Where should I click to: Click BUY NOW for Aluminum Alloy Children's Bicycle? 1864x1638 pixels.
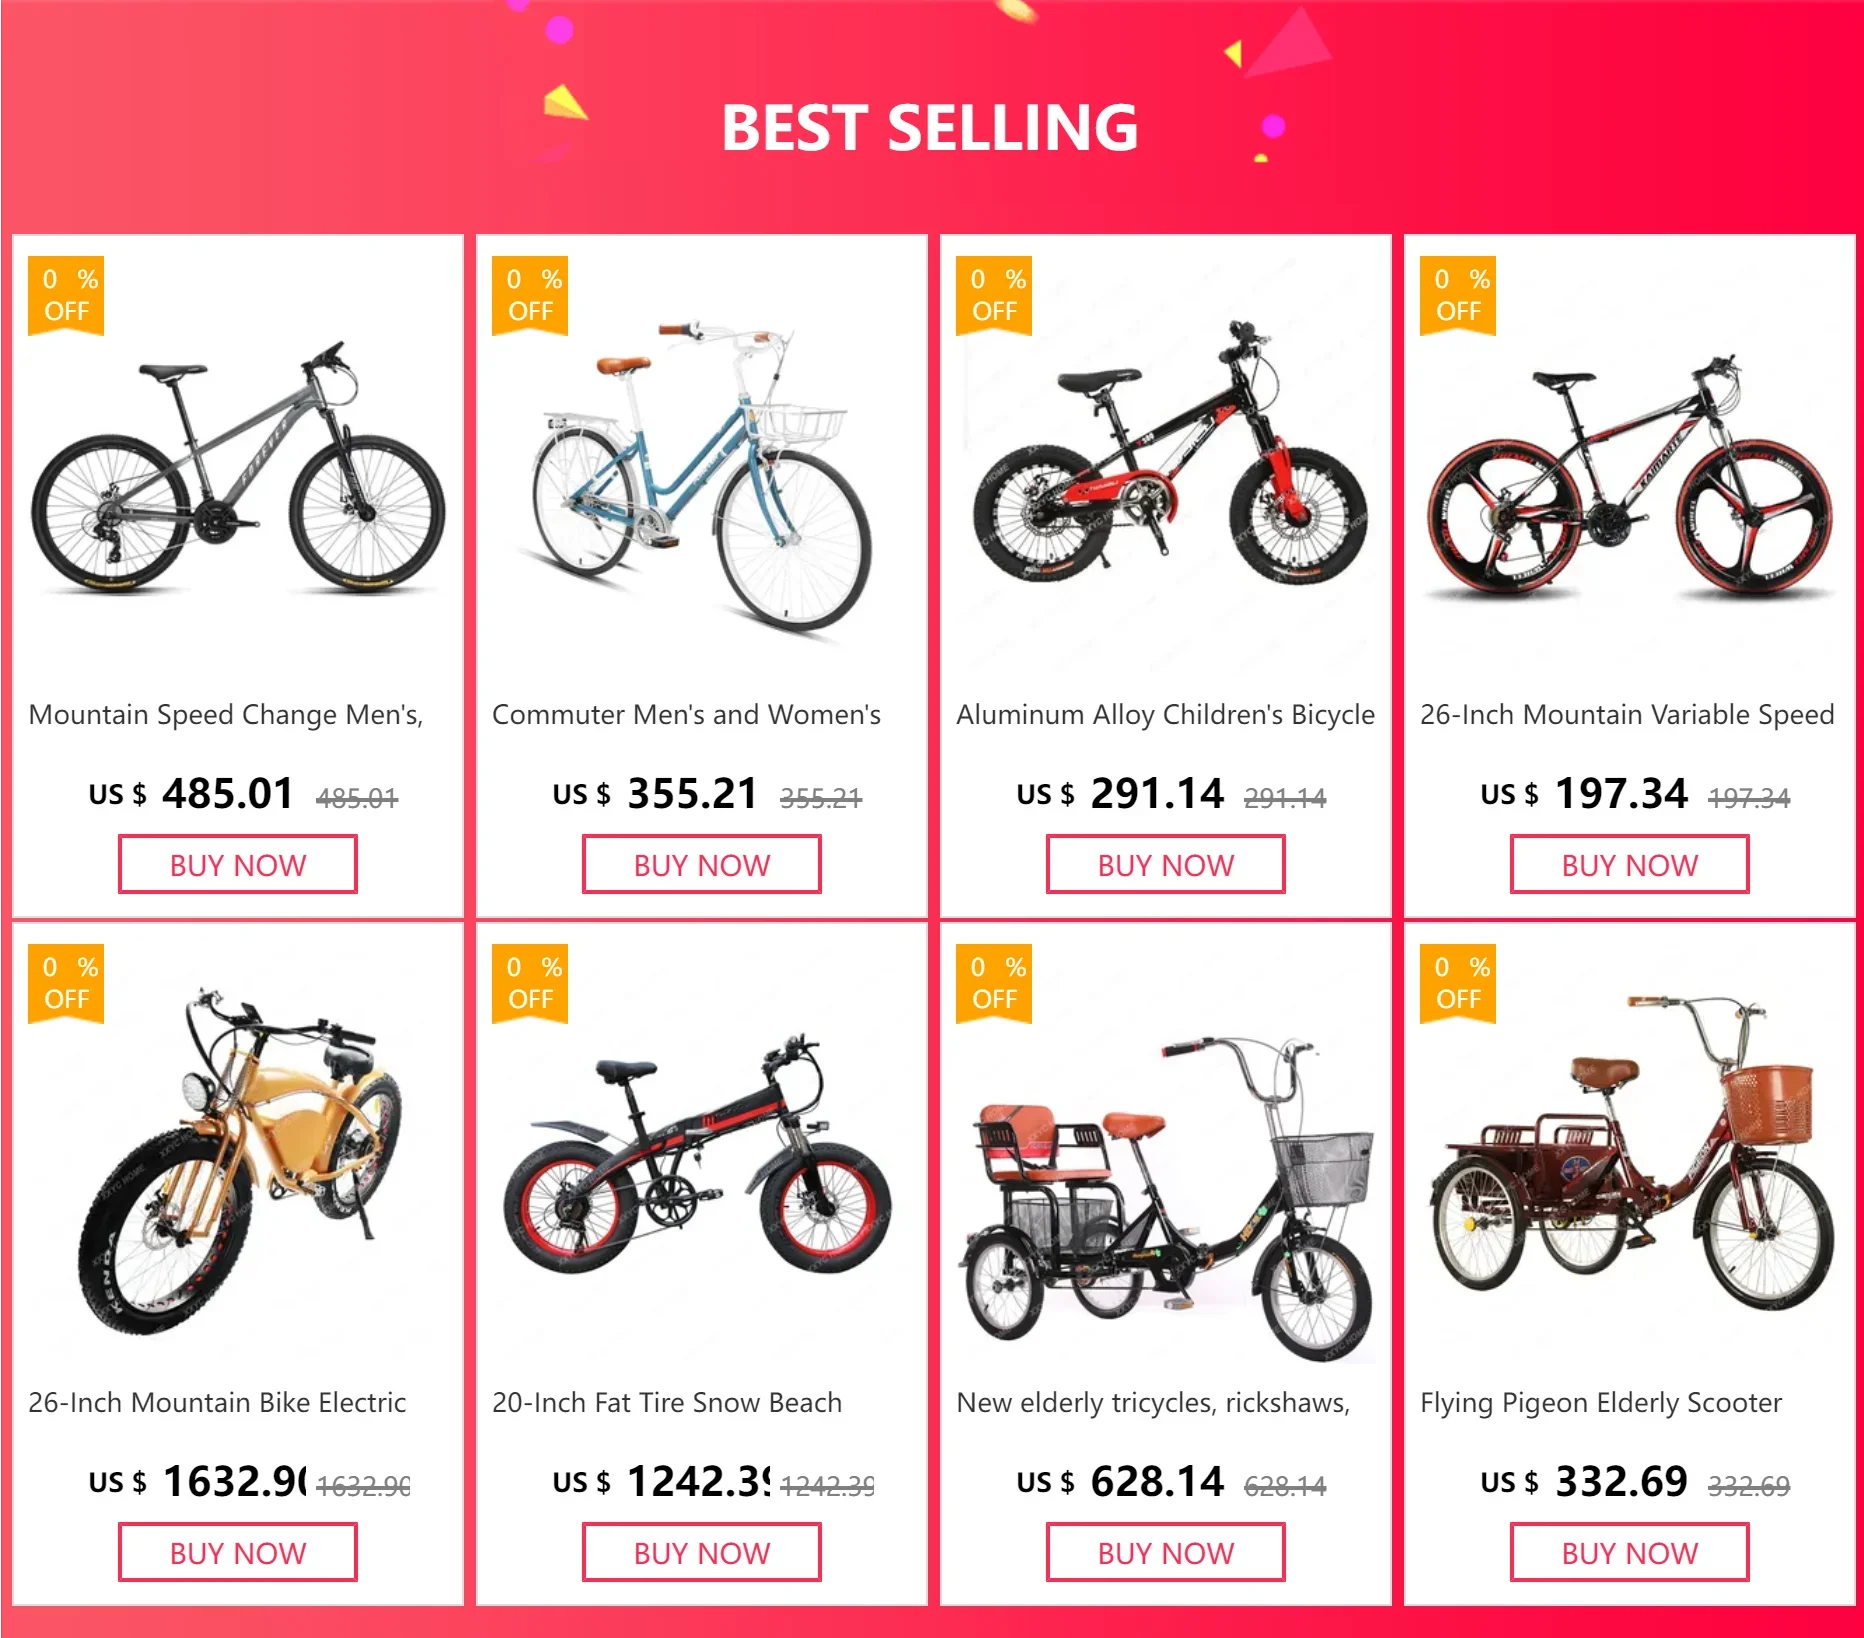pos(1166,865)
